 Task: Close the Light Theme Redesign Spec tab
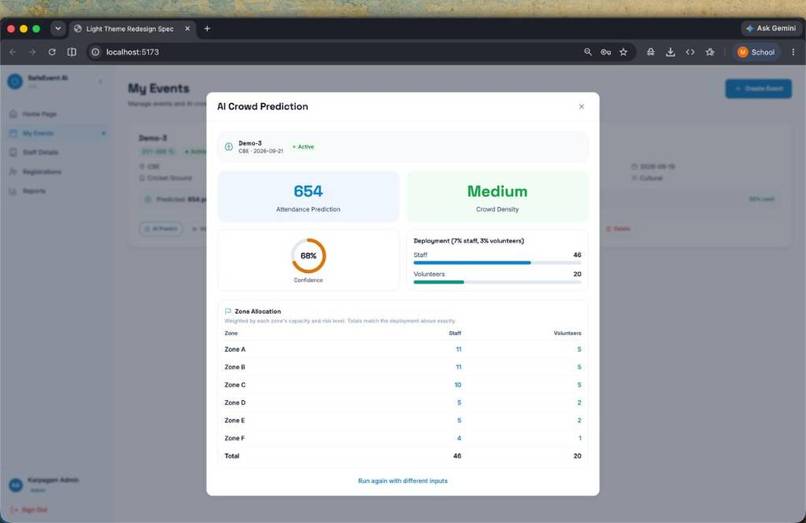(x=188, y=29)
